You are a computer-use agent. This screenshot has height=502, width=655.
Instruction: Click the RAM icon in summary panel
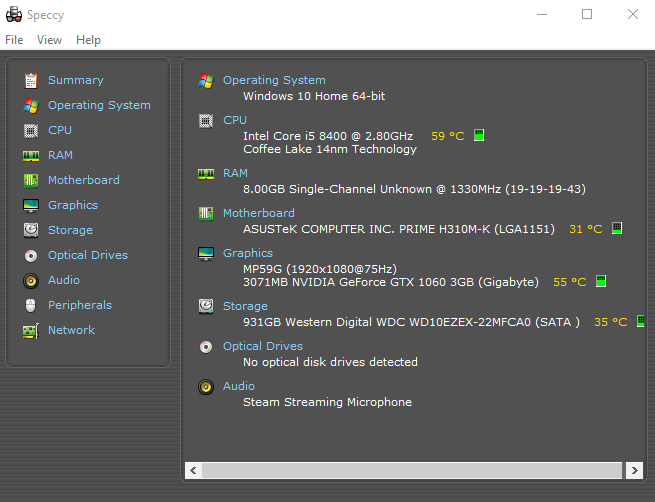(206, 174)
